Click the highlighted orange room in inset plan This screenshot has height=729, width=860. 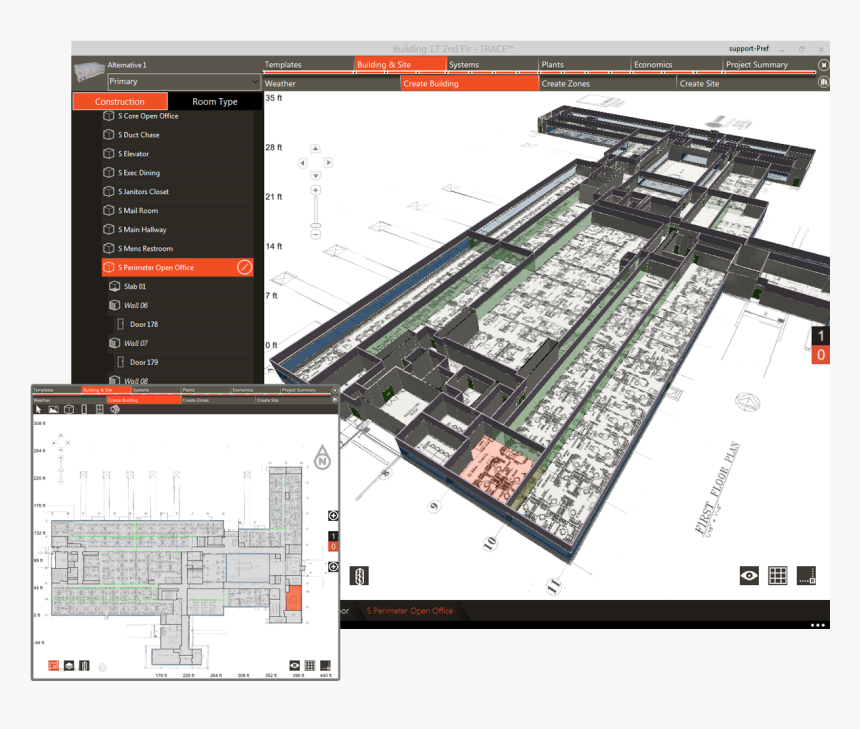293,598
